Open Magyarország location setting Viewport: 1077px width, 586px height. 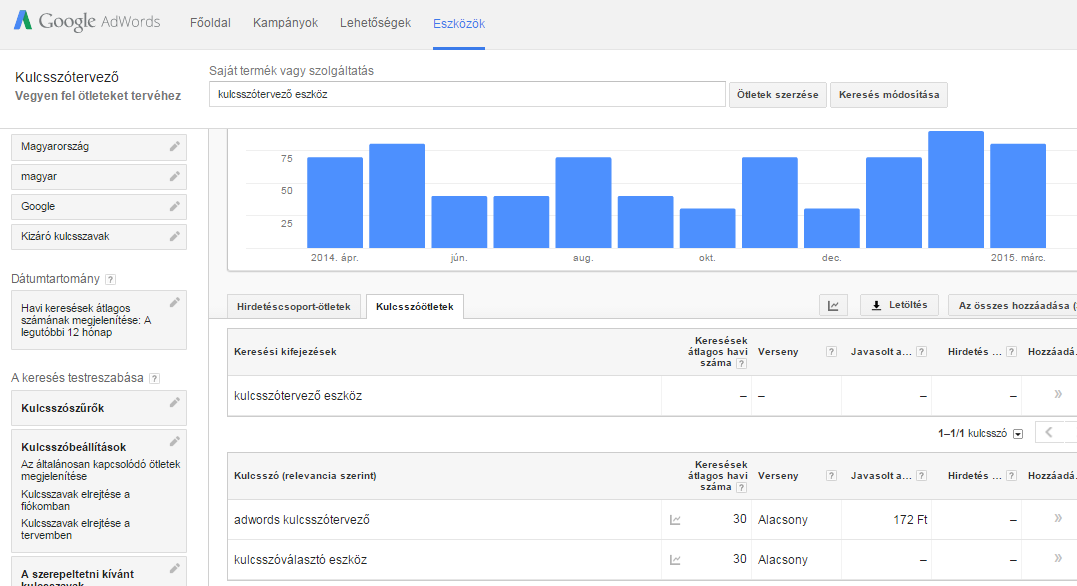click(99, 147)
